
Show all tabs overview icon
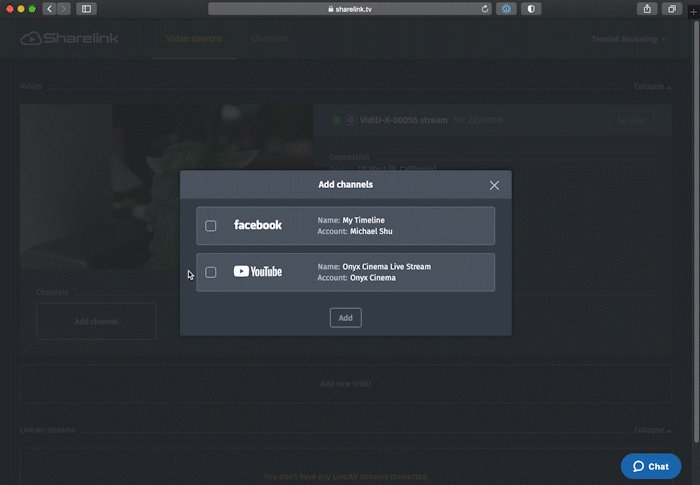coord(671,9)
